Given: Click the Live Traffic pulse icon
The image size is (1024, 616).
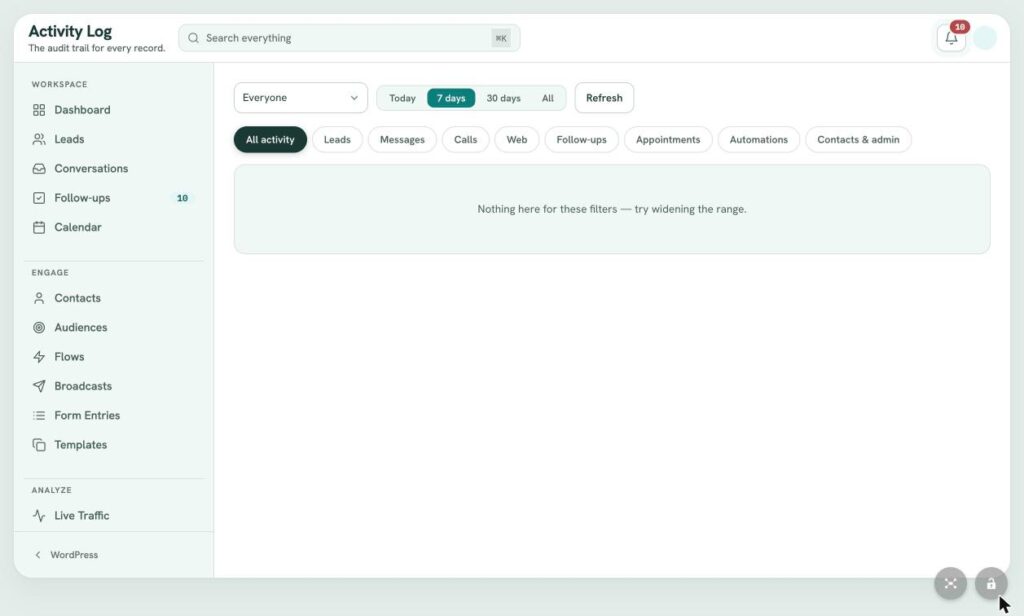Looking at the screenshot, I should (39, 515).
